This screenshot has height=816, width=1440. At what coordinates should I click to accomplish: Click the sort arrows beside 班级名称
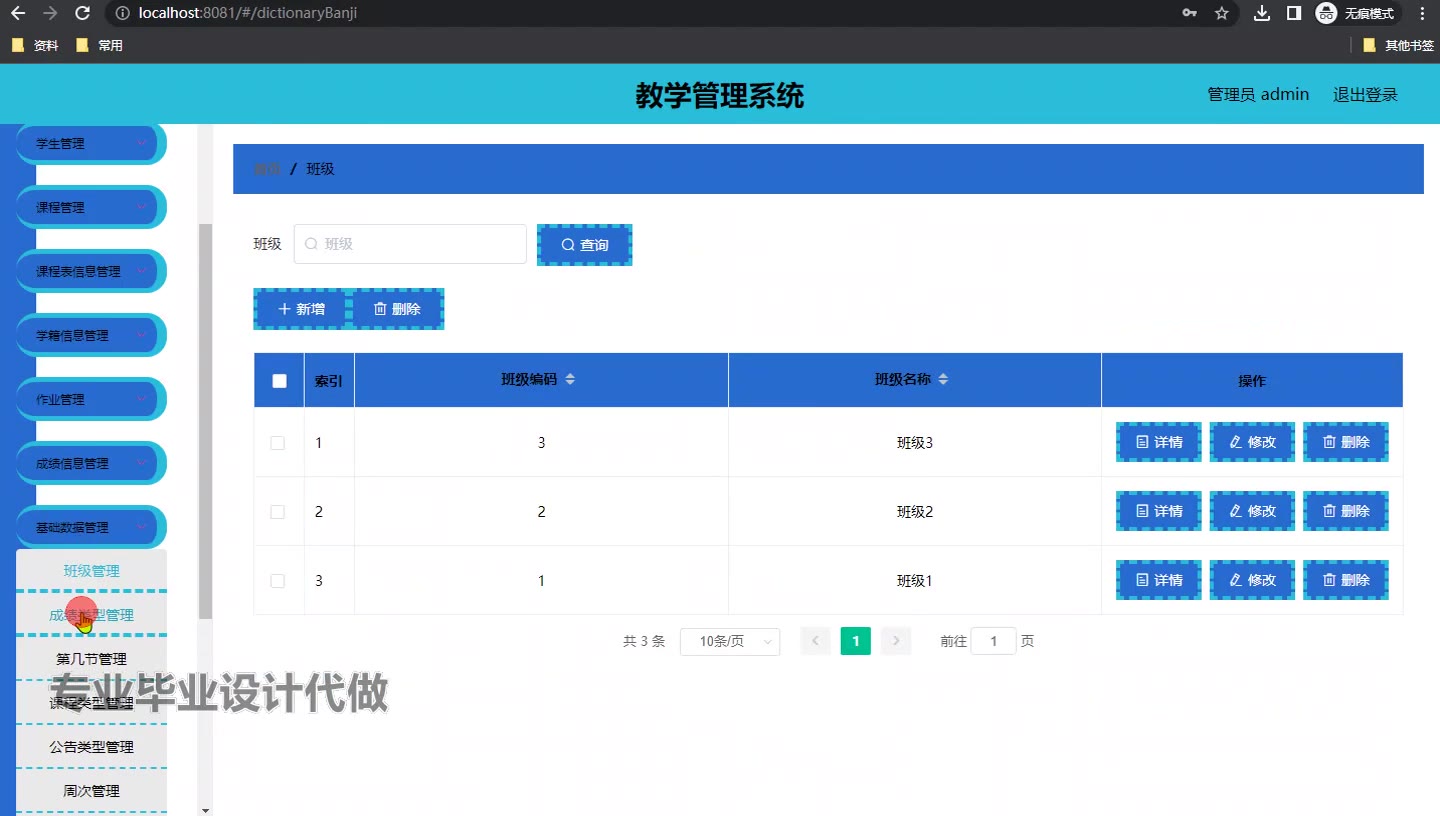click(x=943, y=380)
